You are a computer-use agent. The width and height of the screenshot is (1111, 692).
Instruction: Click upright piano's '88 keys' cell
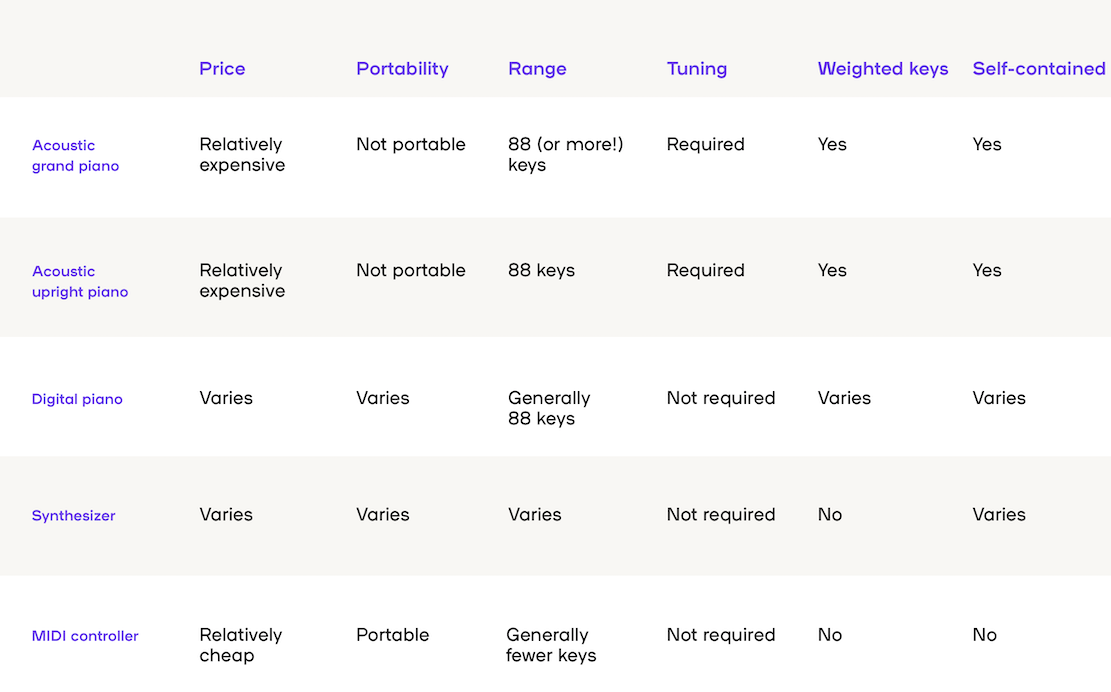[541, 271]
